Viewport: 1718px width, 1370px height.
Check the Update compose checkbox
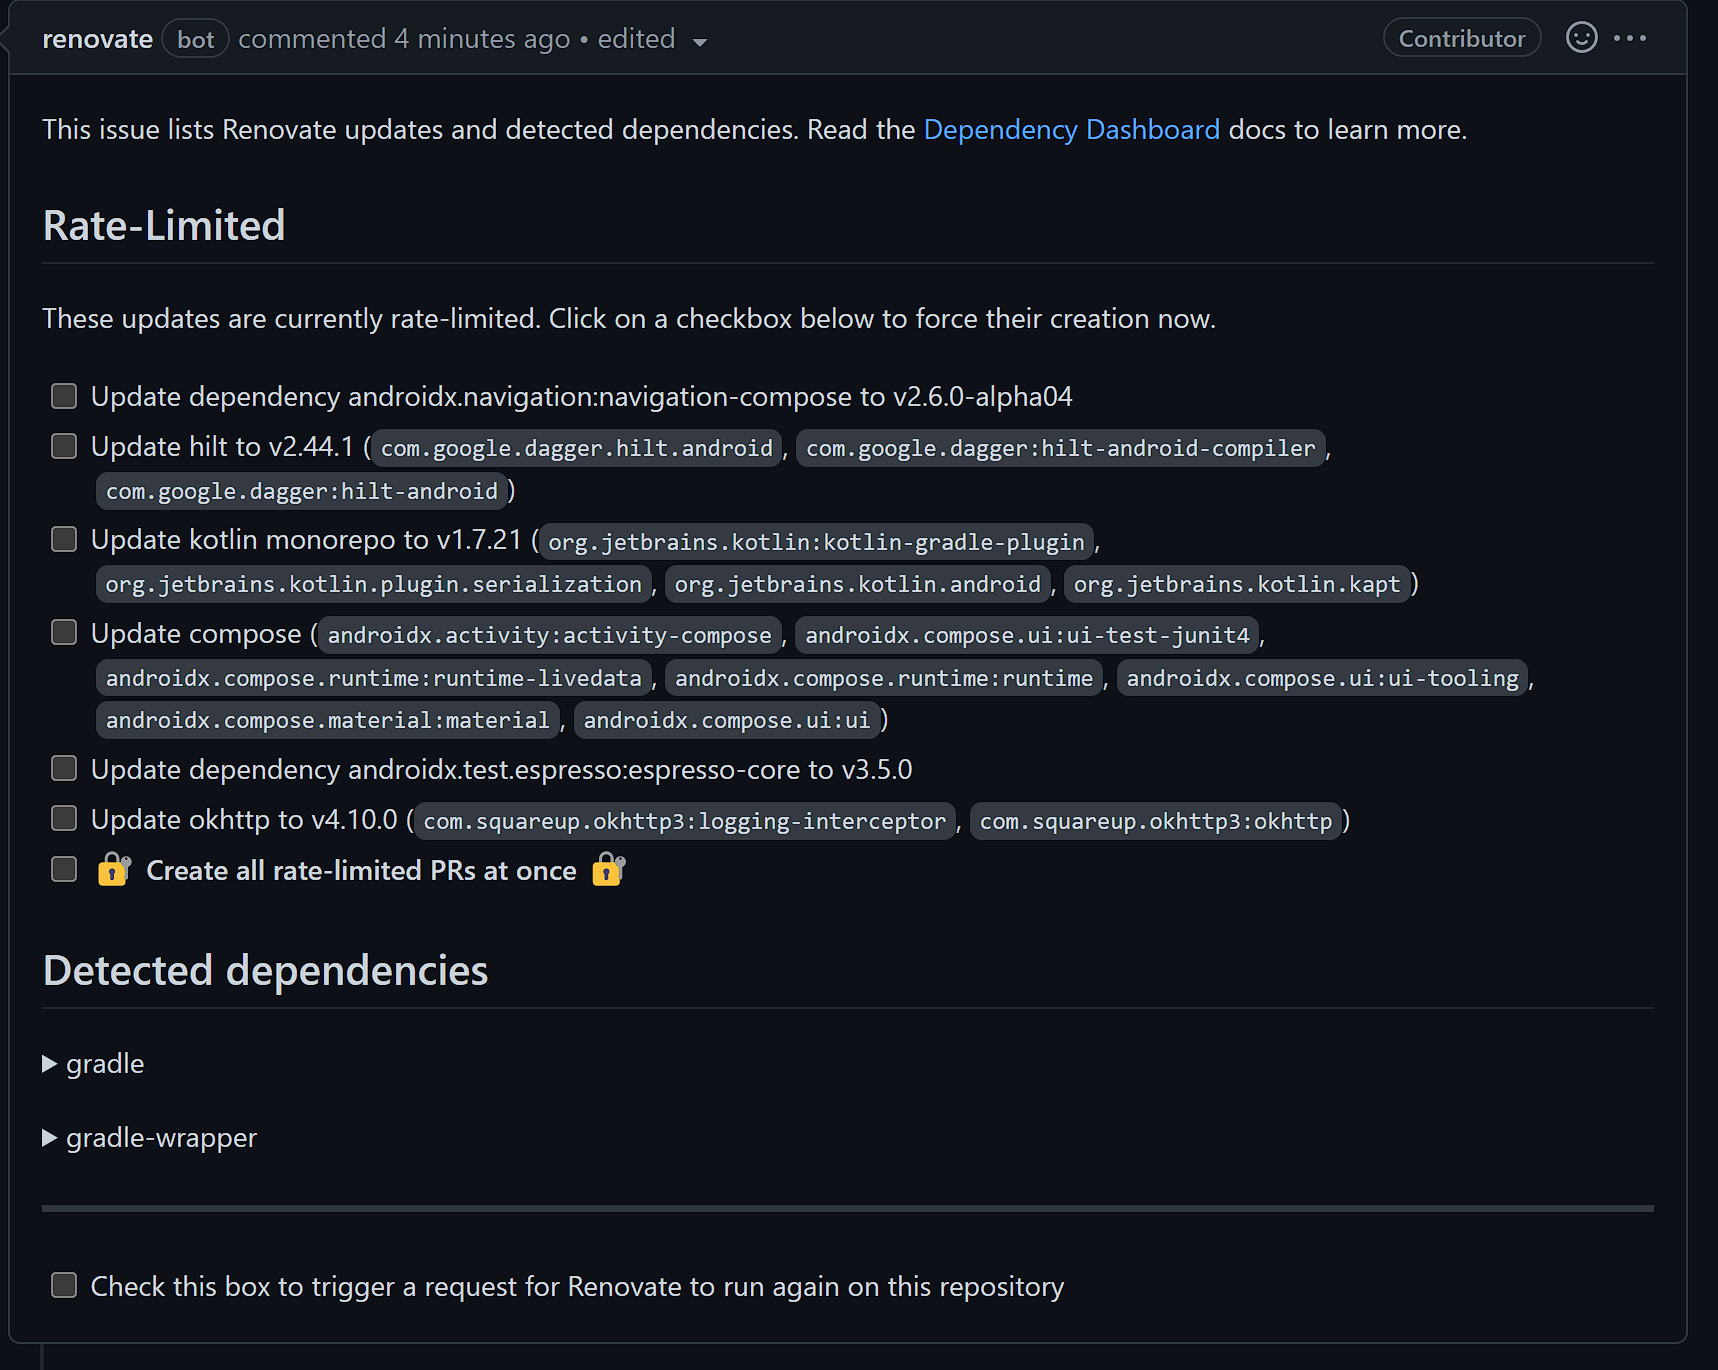pos(64,632)
